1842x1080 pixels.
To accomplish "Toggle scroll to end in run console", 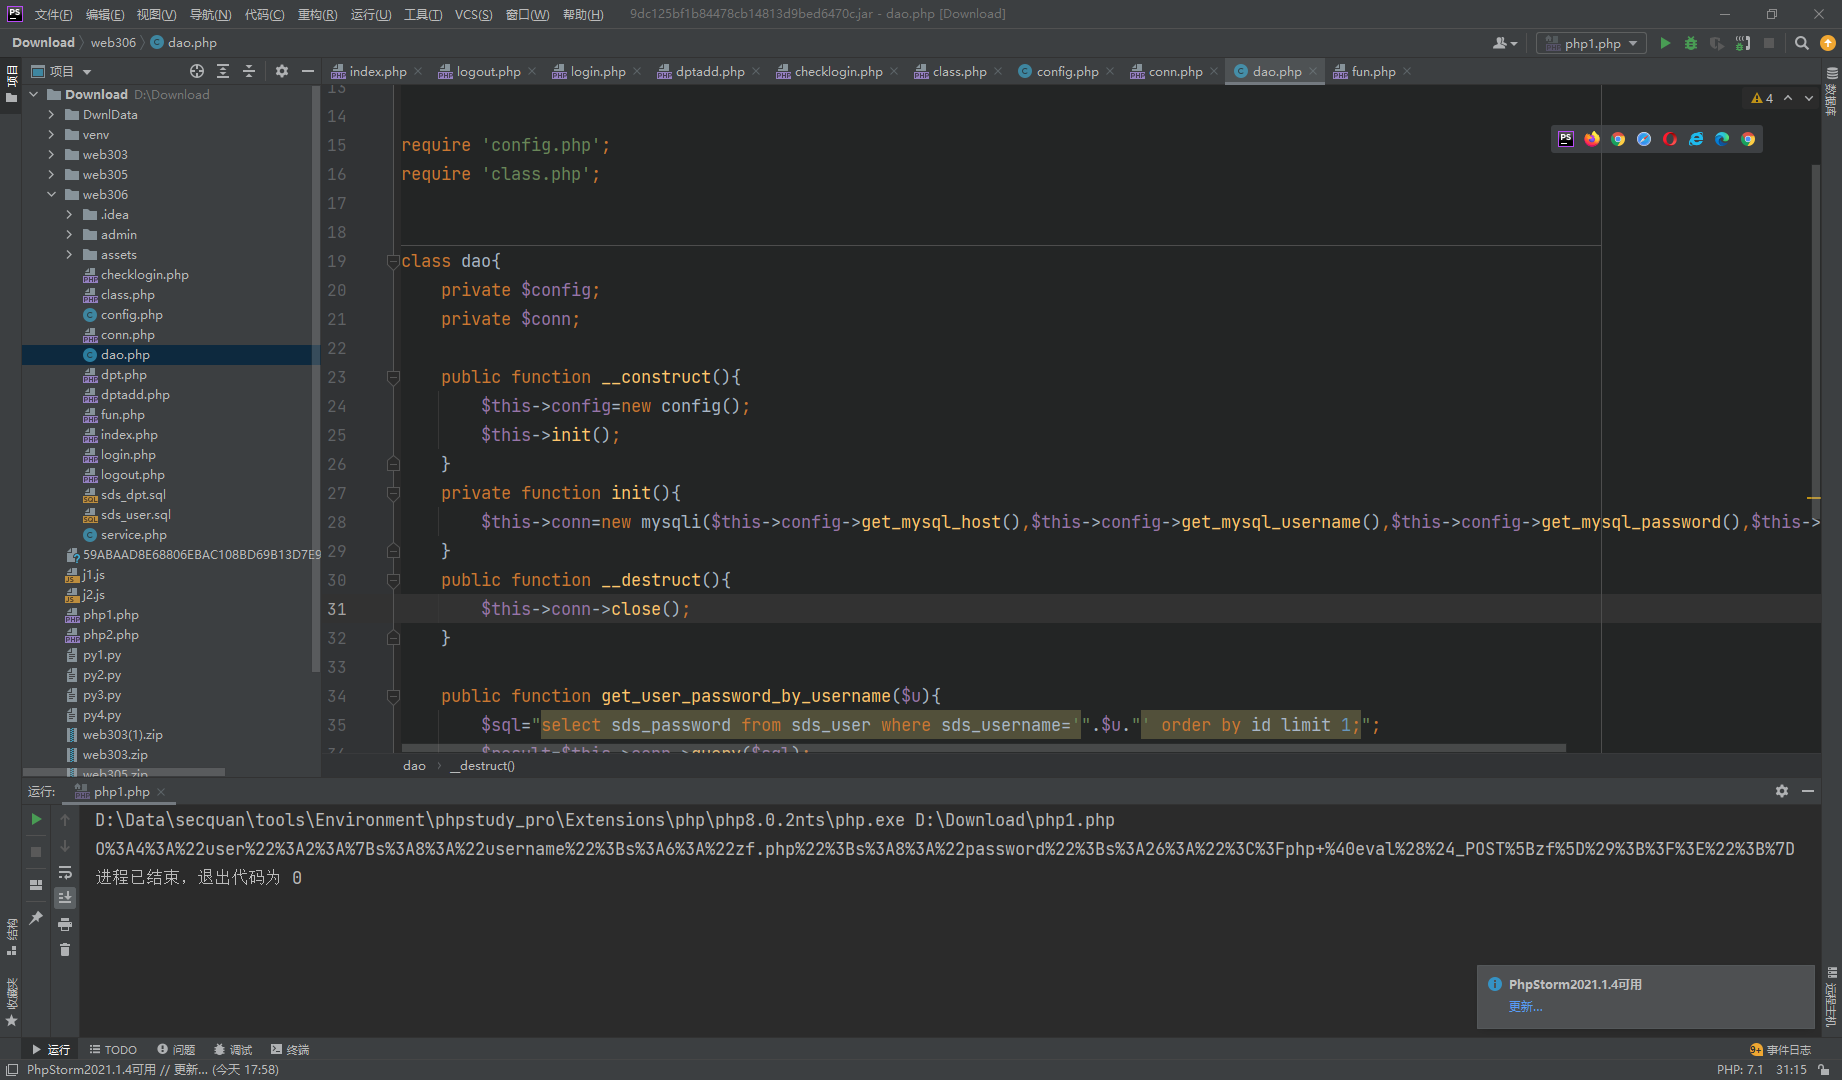I will (65, 898).
